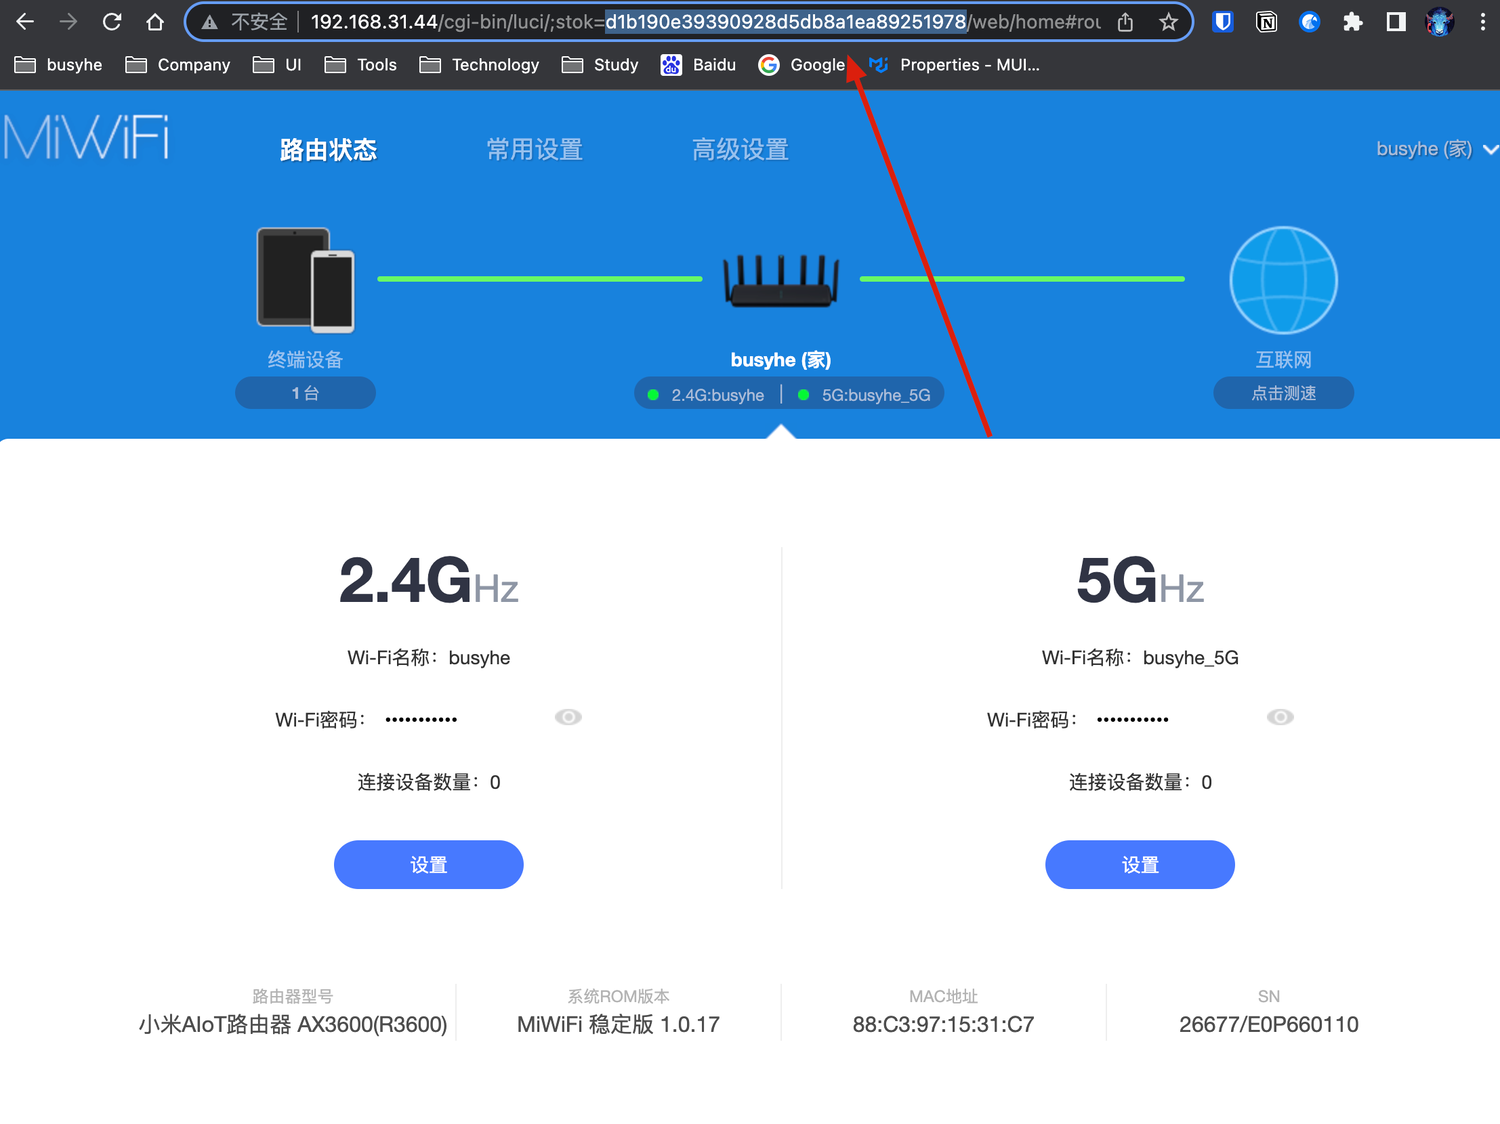Click the not-secure warning icon
The height and width of the screenshot is (1124, 1500).
pyautogui.click(x=210, y=22)
